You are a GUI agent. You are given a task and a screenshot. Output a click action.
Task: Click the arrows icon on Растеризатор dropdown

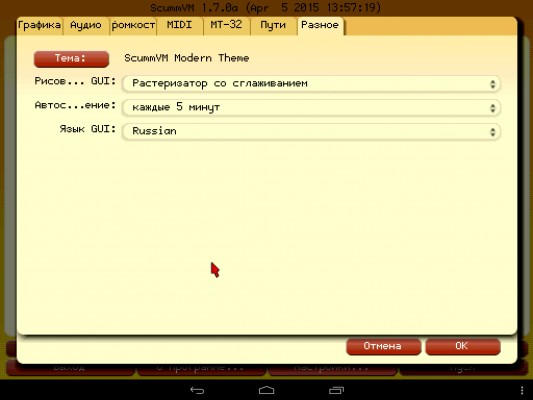pos(493,84)
